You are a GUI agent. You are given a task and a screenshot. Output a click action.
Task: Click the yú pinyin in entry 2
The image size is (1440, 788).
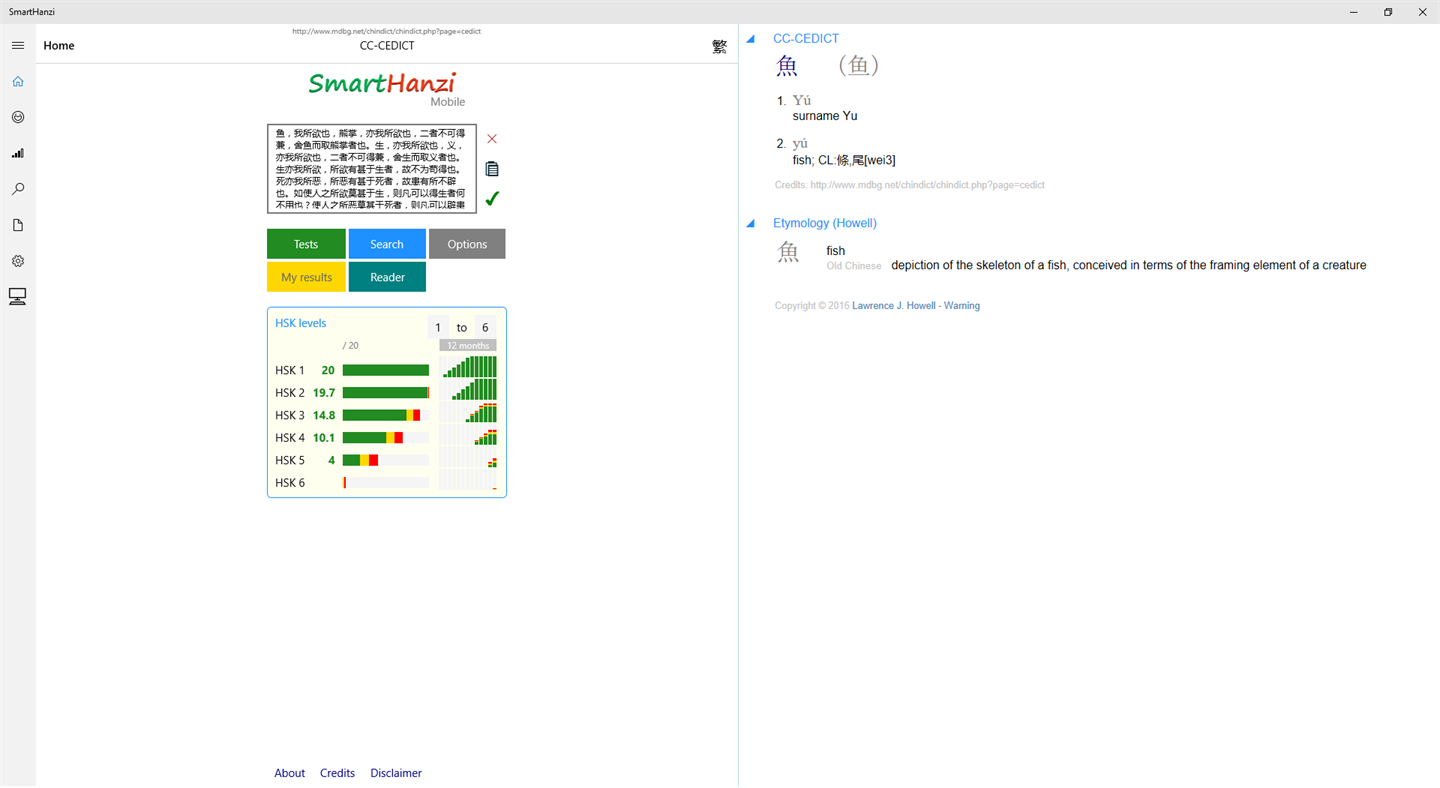click(x=800, y=144)
